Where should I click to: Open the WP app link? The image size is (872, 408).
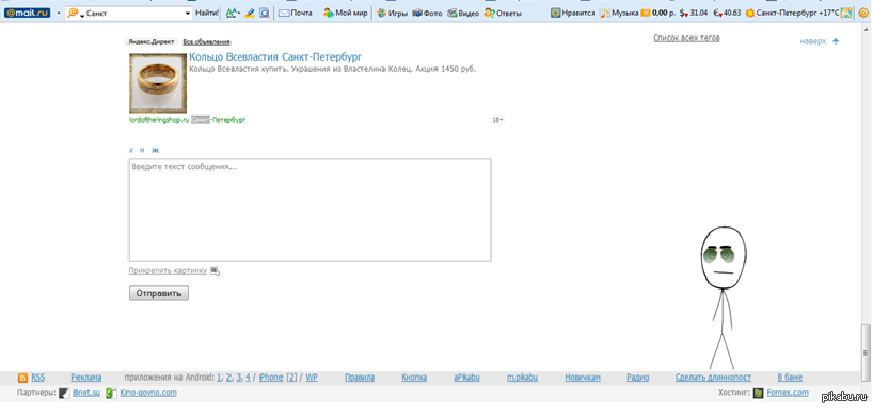(312, 377)
